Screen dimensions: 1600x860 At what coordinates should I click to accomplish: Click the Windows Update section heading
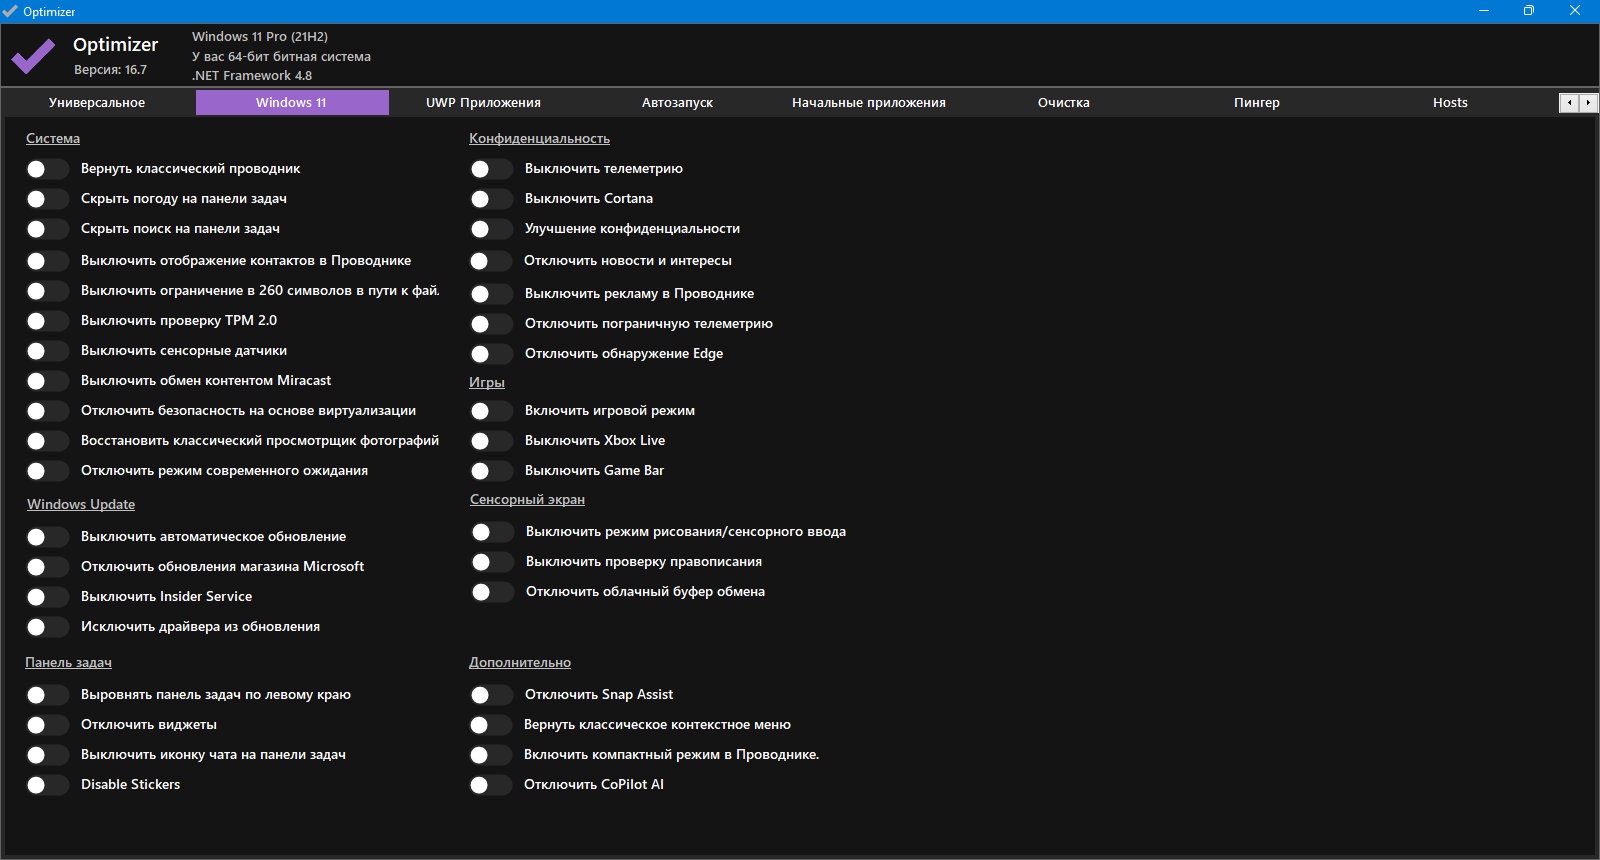pyautogui.click(x=81, y=505)
